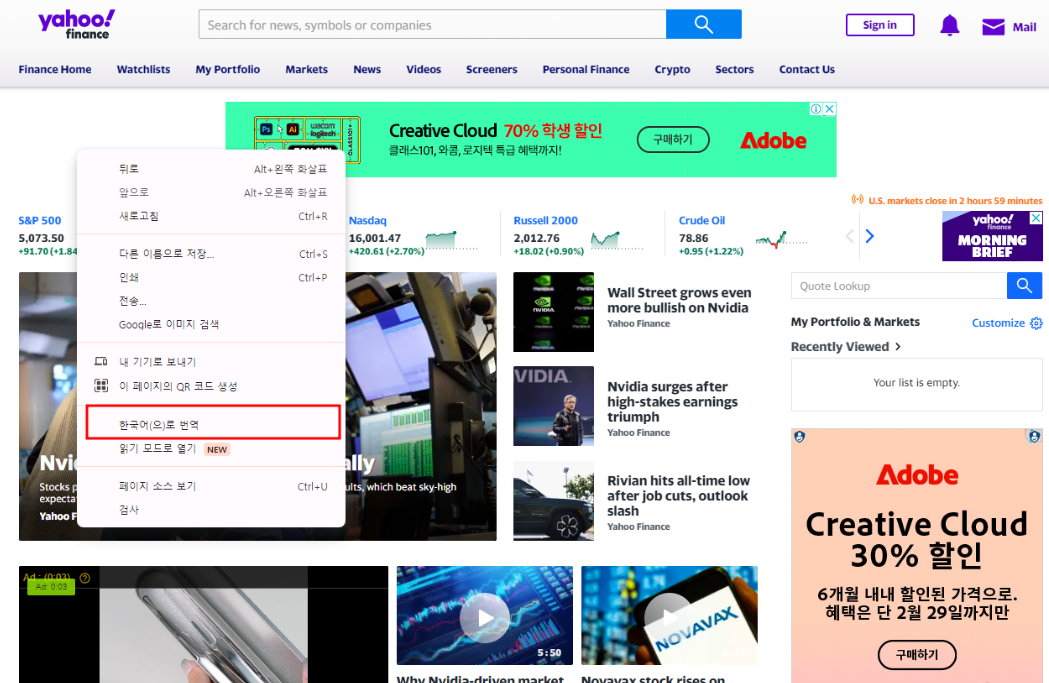The width and height of the screenshot is (1049, 683).
Task: Click '구매하기' button in sidebar Adobe ad
Action: coord(917,654)
